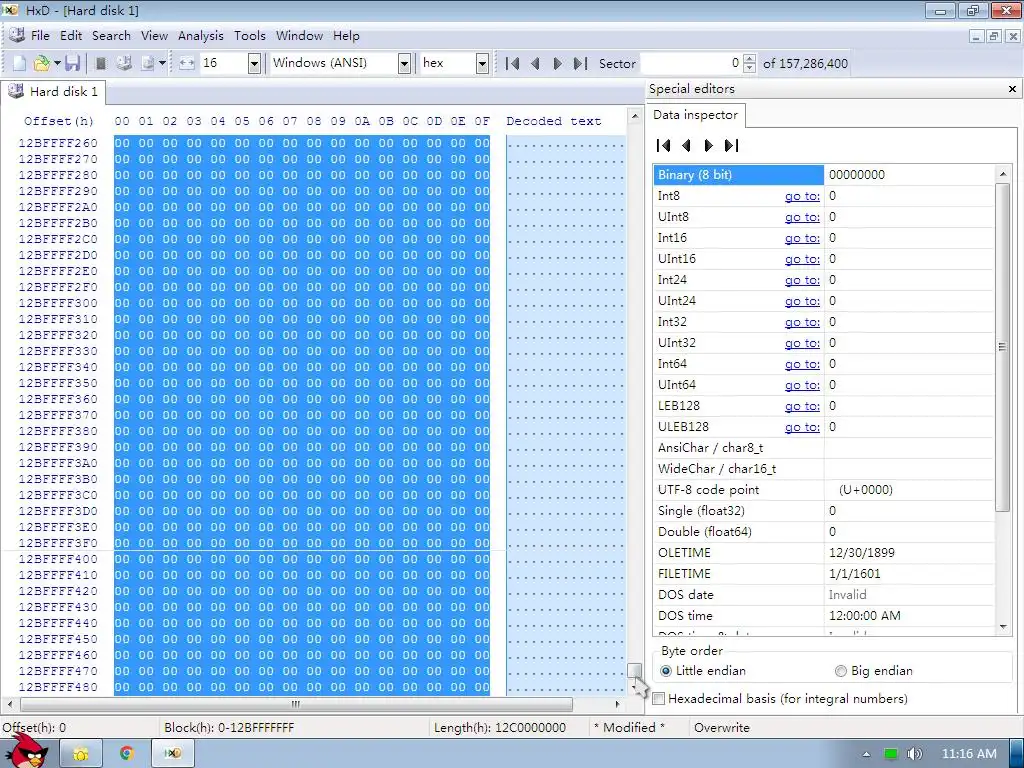This screenshot has height=768, width=1024.
Task: Click the ULEB128 go to link
Action: [x=802, y=426]
